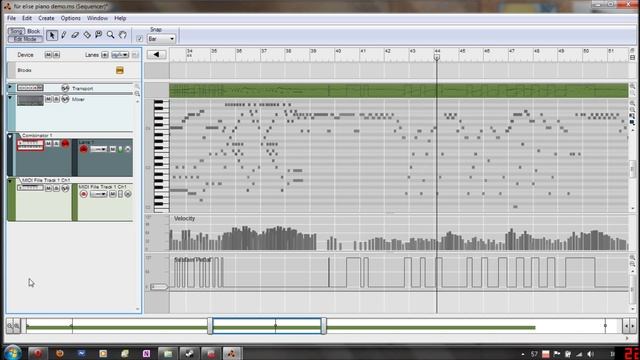
Task: Open Lane 1 quantize dropdown
Action: tap(98, 149)
